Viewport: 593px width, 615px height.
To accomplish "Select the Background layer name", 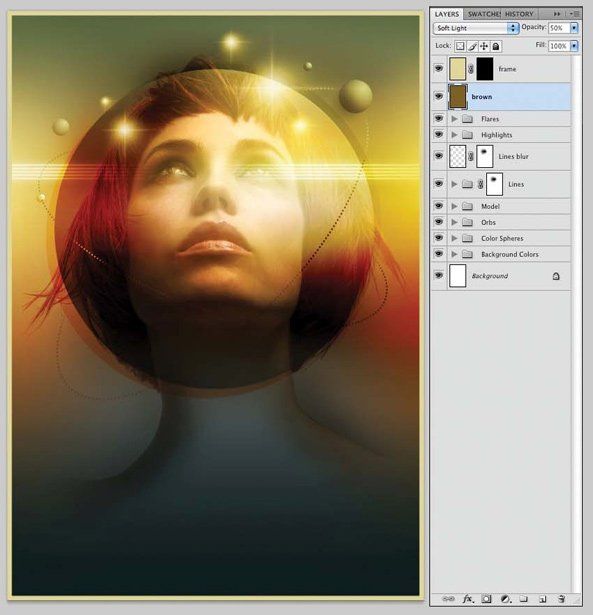I will [x=490, y=276].
